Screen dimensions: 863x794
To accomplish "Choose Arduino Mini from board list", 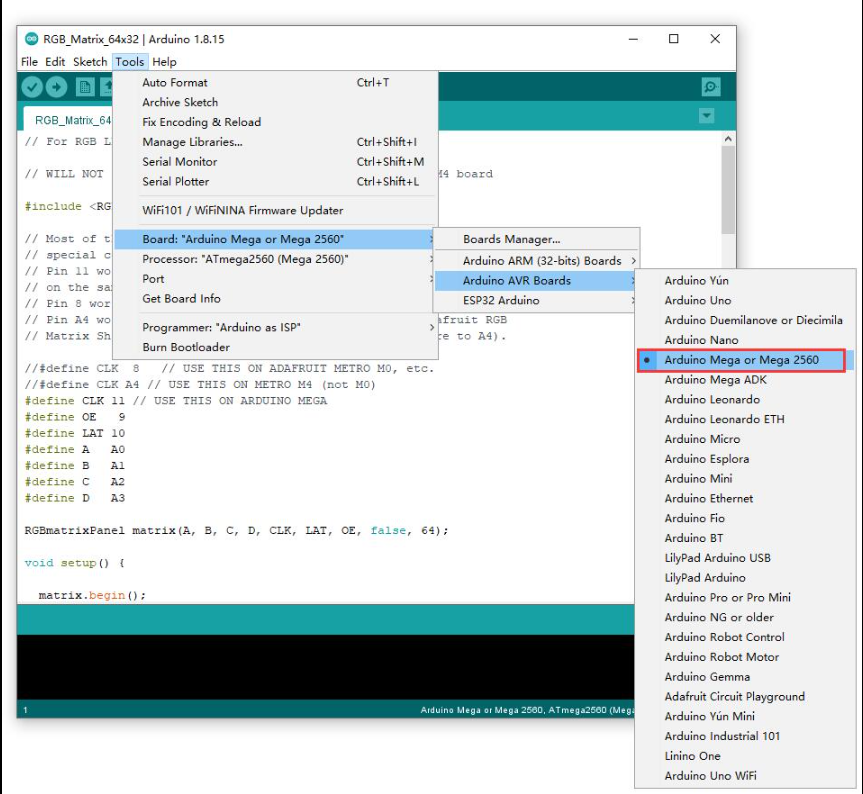I will (745, 479).
